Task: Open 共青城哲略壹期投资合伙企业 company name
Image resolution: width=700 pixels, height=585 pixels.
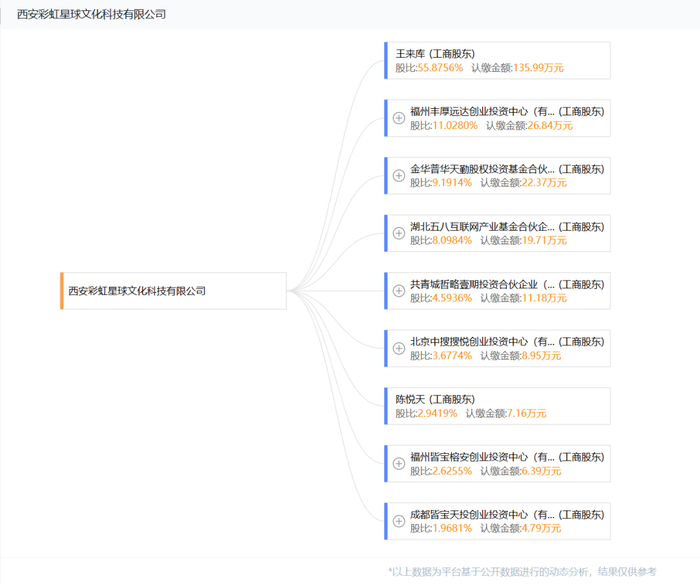Action: tap(483, 284)
